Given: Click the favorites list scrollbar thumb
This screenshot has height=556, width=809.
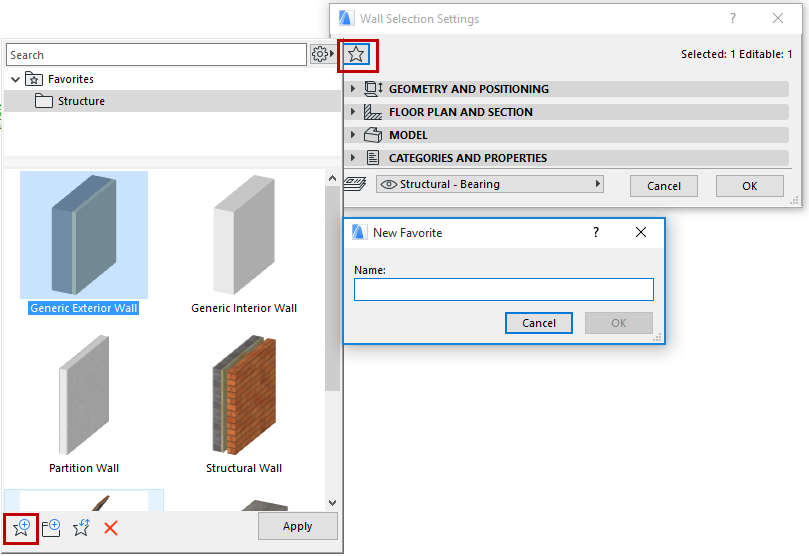Looking at the screenshot, I should [x=332, y=288].
